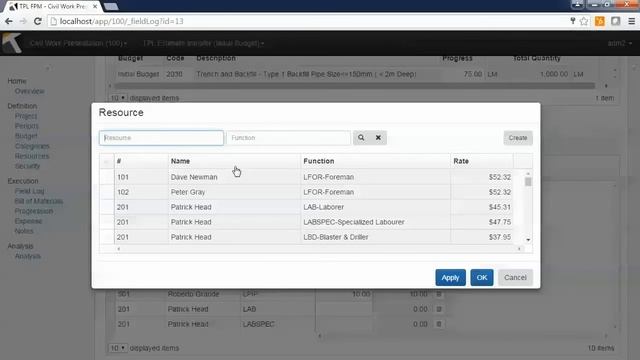
Task: Click the key icon in the address bar
Action: click(x=573, y=21)
